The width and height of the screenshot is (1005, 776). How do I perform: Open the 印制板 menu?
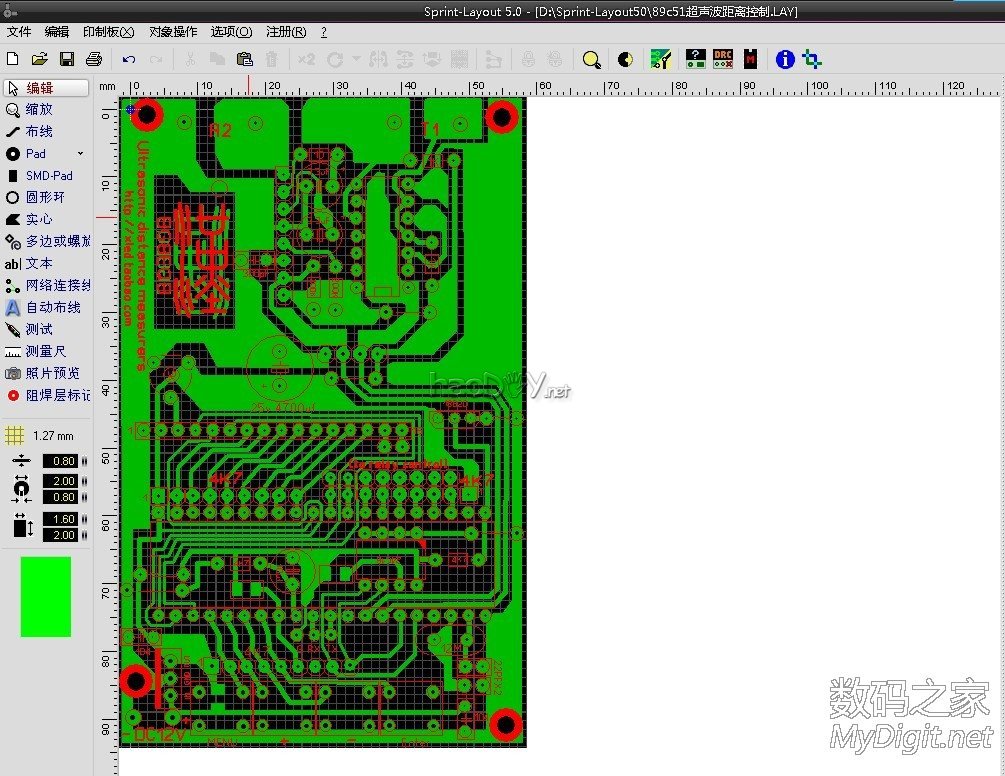click(x=109, y=32)
